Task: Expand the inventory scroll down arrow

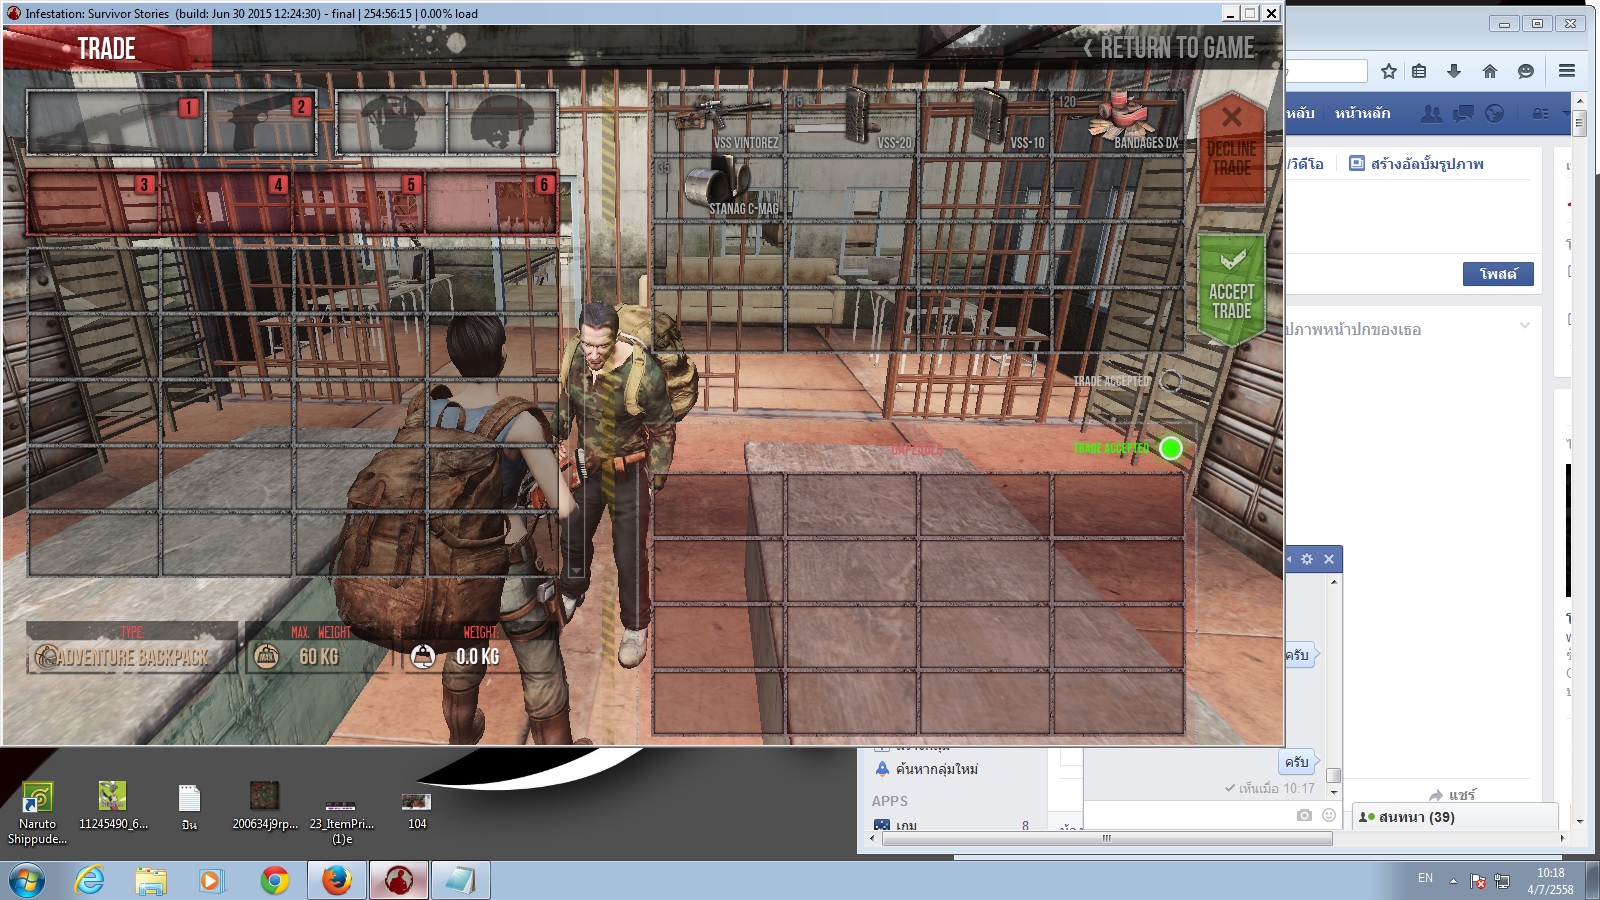Action: pos(576,570)
